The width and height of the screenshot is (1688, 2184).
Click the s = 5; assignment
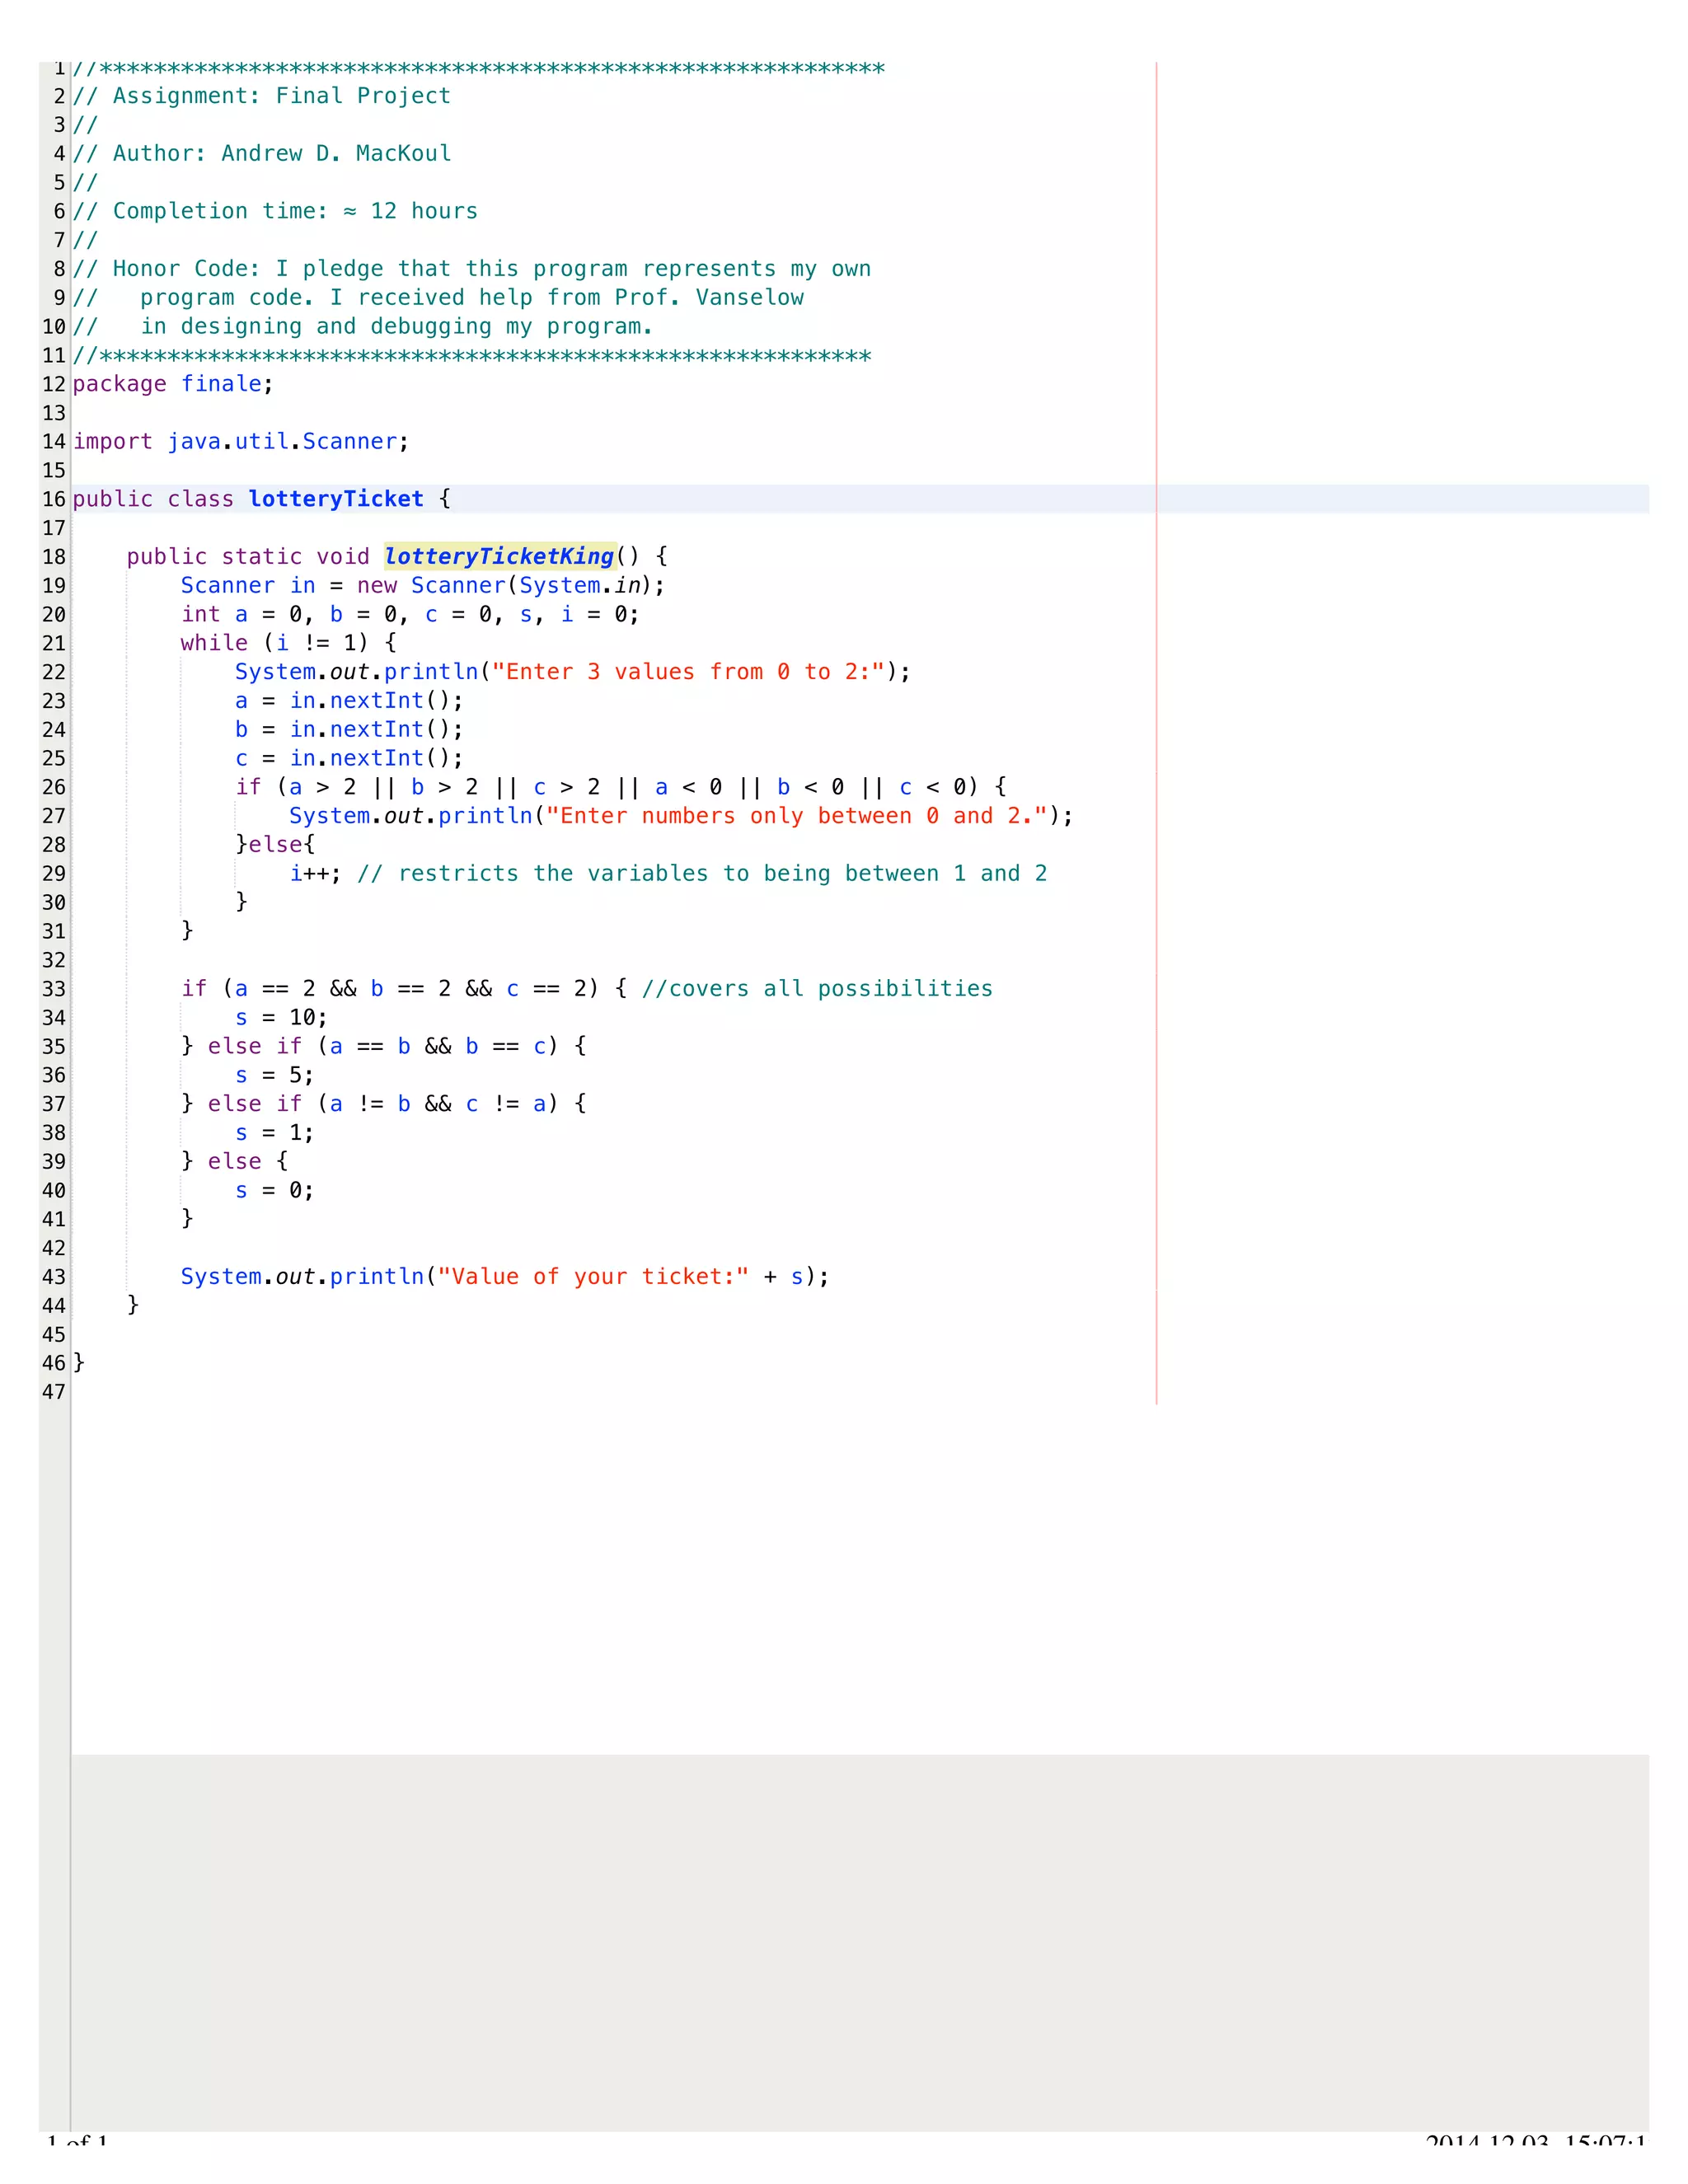(274, 1075)
